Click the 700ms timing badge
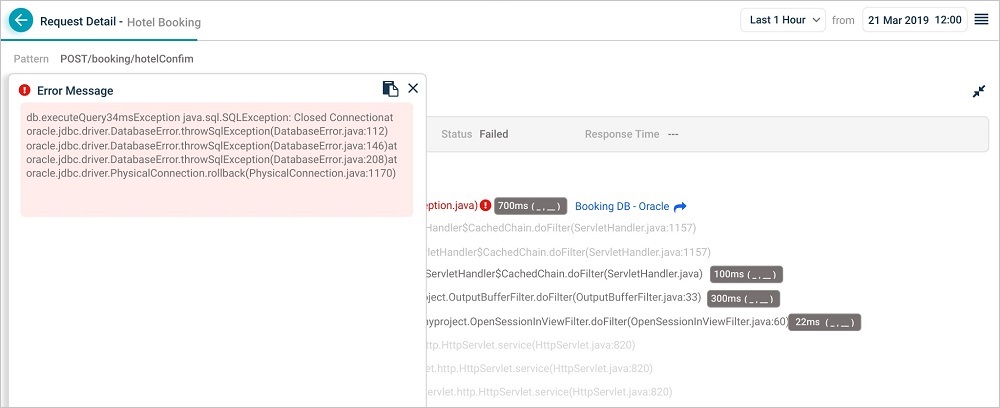The image size is (1000, 408). coord(530,206)
